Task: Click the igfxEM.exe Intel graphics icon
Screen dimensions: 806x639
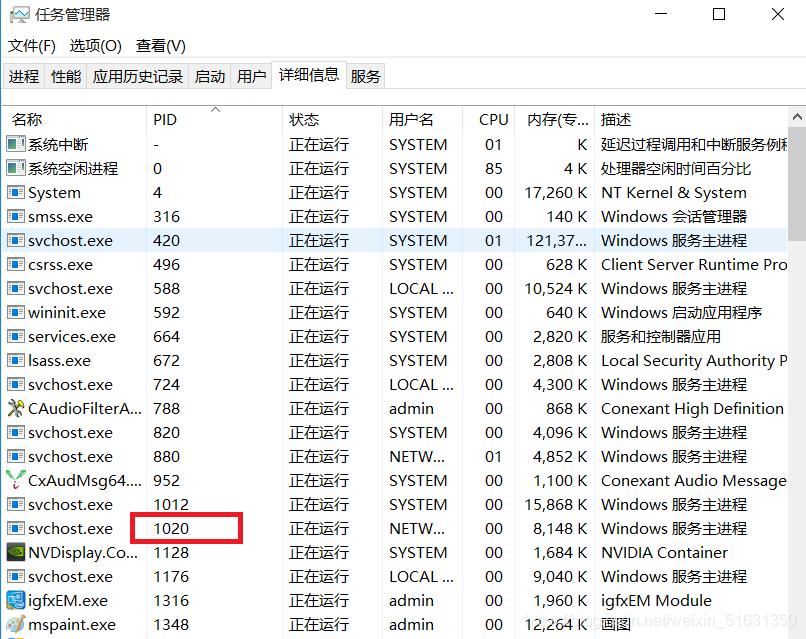Action: pyautogui.click(x=16, y=600)
